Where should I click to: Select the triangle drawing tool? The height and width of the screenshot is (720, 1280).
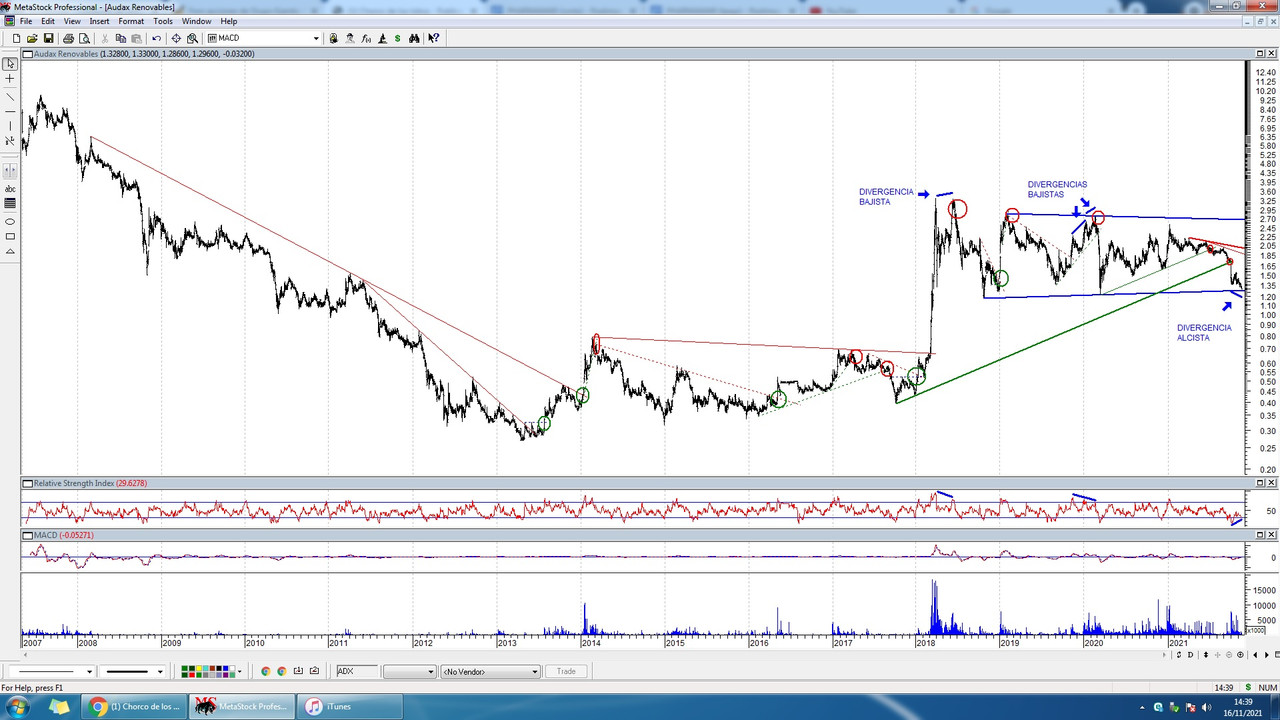click(x=9, y=251)
